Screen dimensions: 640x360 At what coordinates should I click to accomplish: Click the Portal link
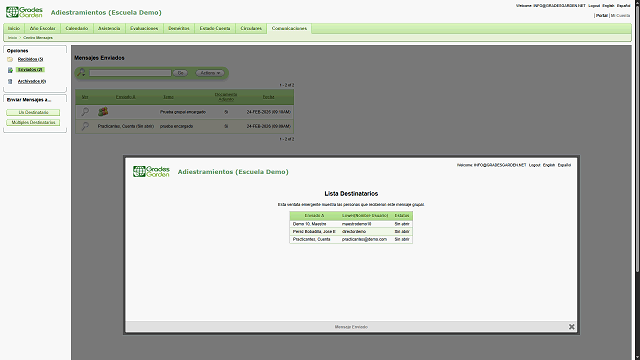point(601,16)
